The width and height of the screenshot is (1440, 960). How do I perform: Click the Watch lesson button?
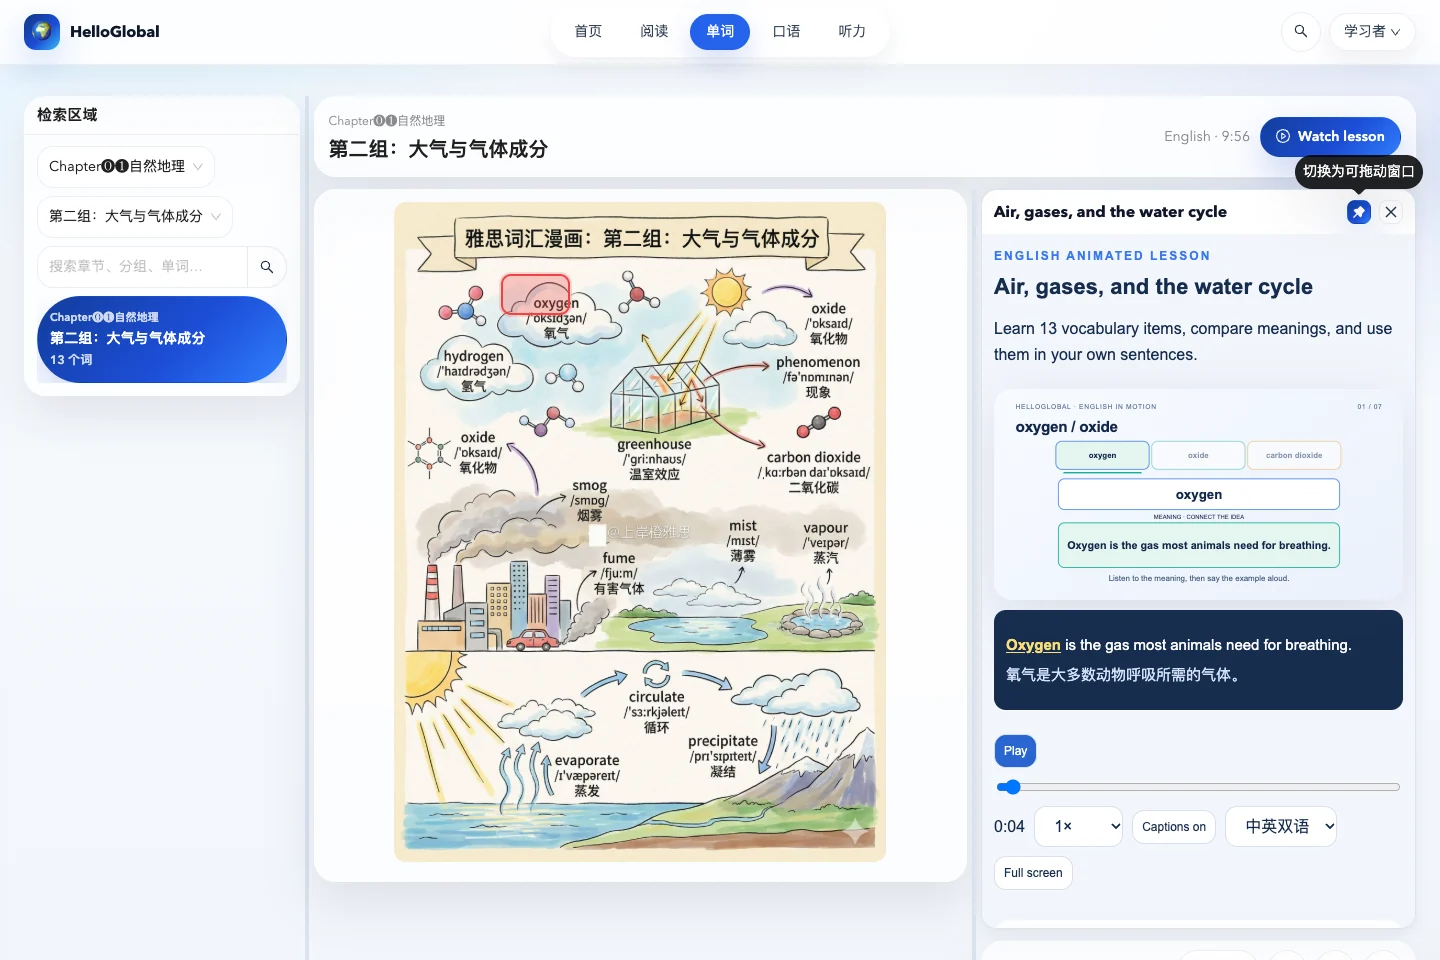1330,137
